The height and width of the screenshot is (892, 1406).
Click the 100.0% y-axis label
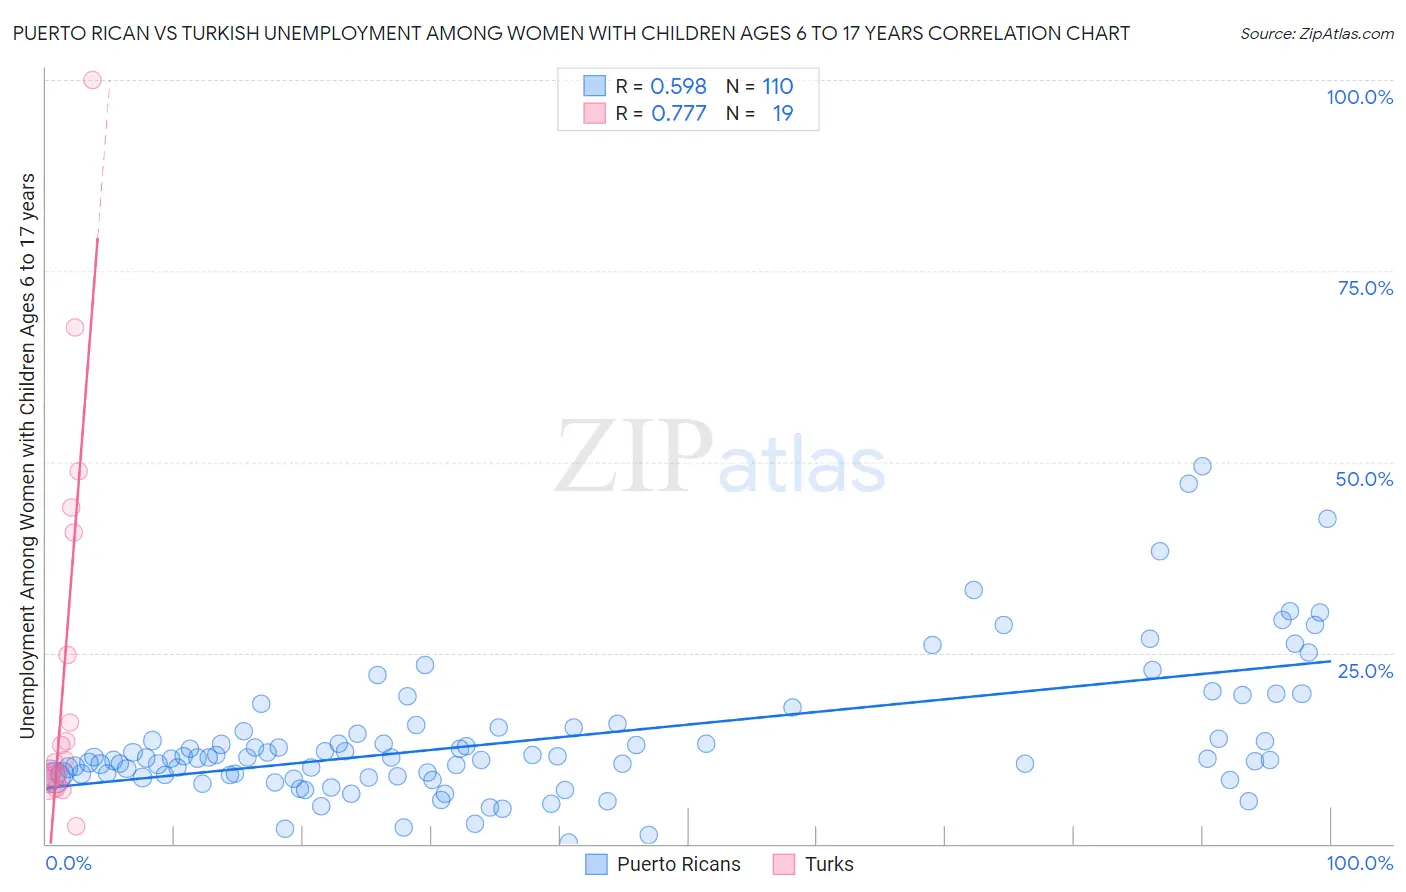pyautogui.click(x=1359, y=97)
